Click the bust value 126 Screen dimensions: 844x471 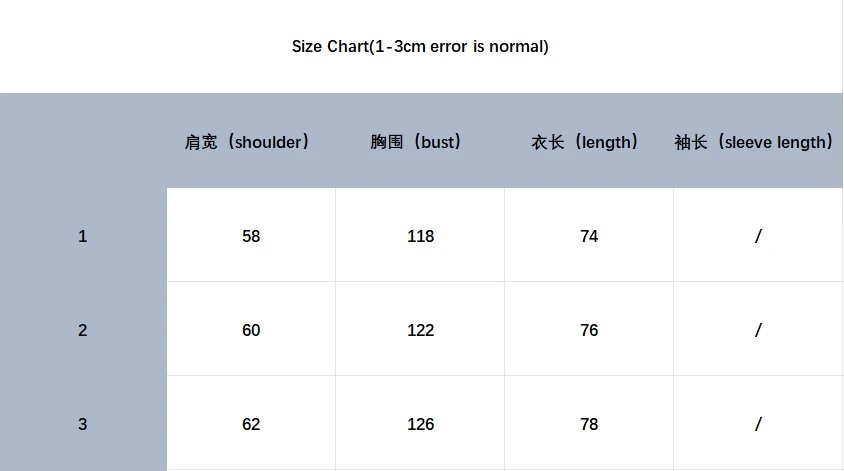point(420,424)
